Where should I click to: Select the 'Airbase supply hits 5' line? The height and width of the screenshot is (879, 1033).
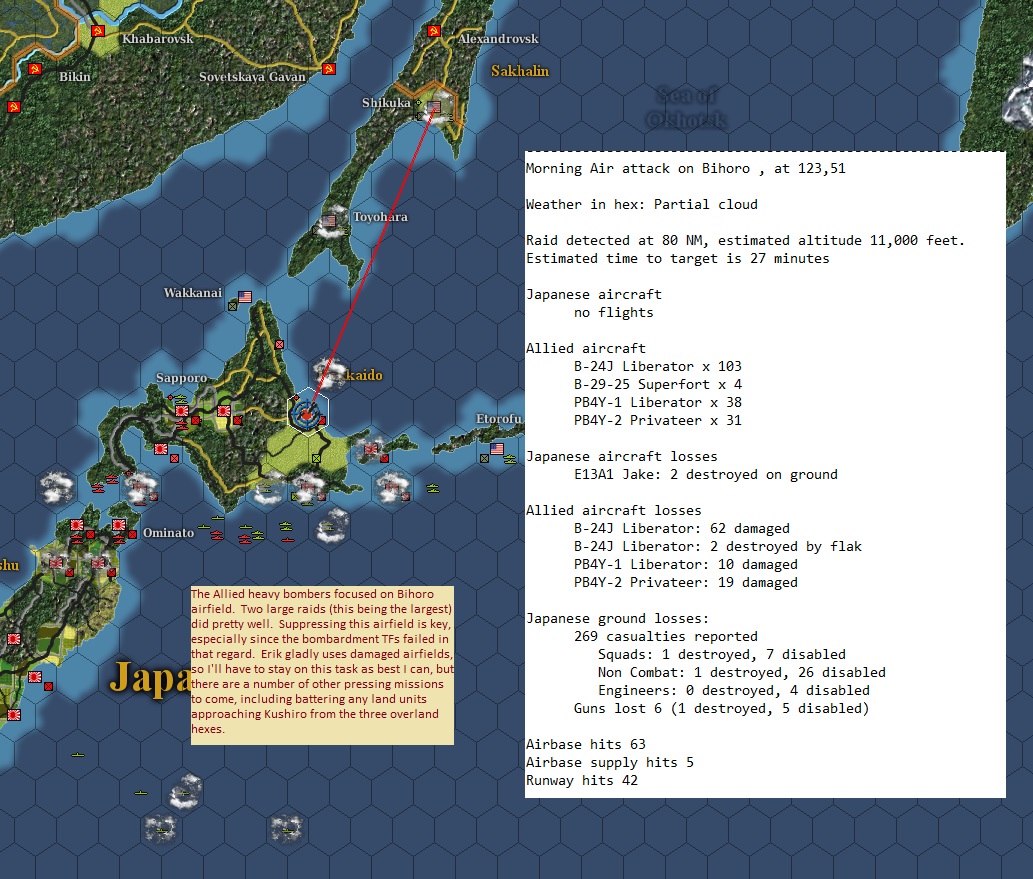click(609, 762)
